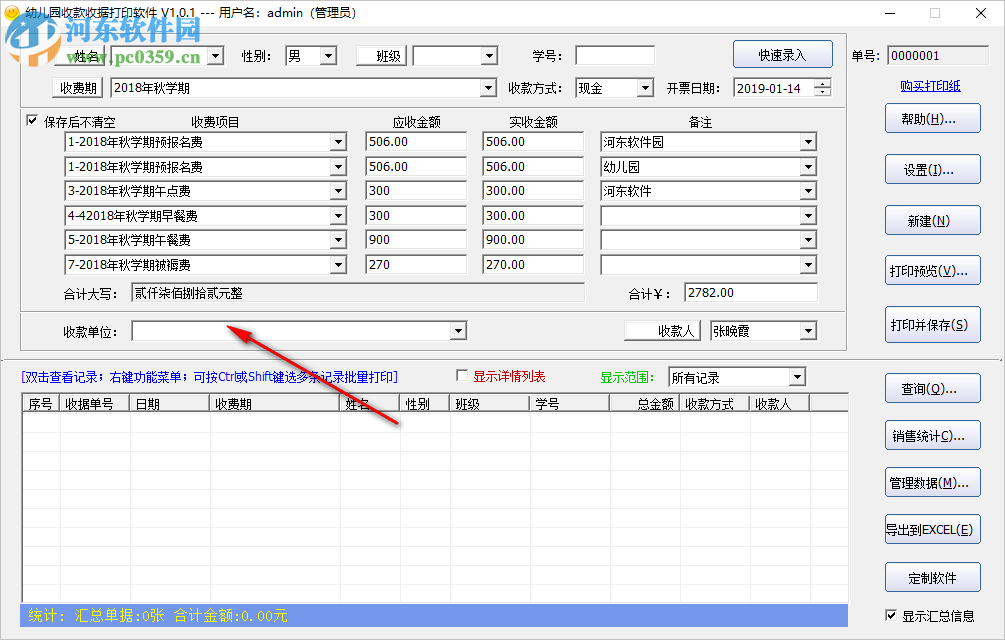Click the 收款人 label button
This screenshot has width=1005, height=640.
point(662,331)
